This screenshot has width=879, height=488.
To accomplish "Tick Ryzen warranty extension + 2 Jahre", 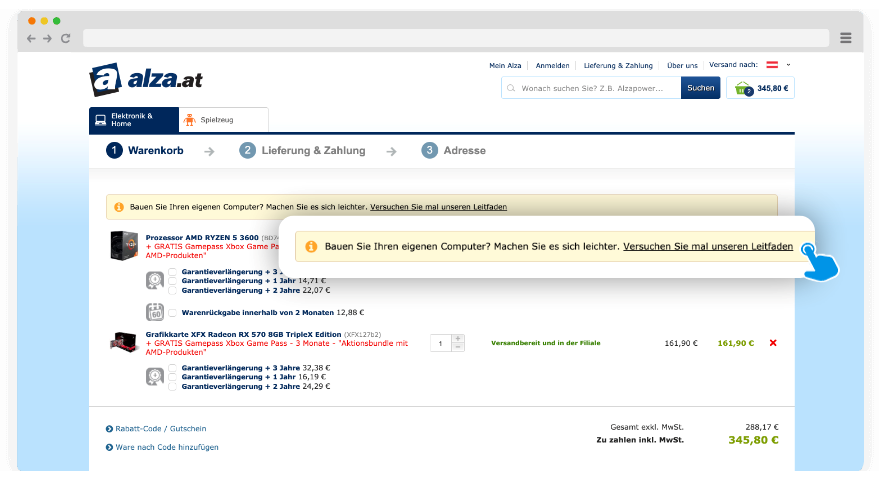I will 173,290.
